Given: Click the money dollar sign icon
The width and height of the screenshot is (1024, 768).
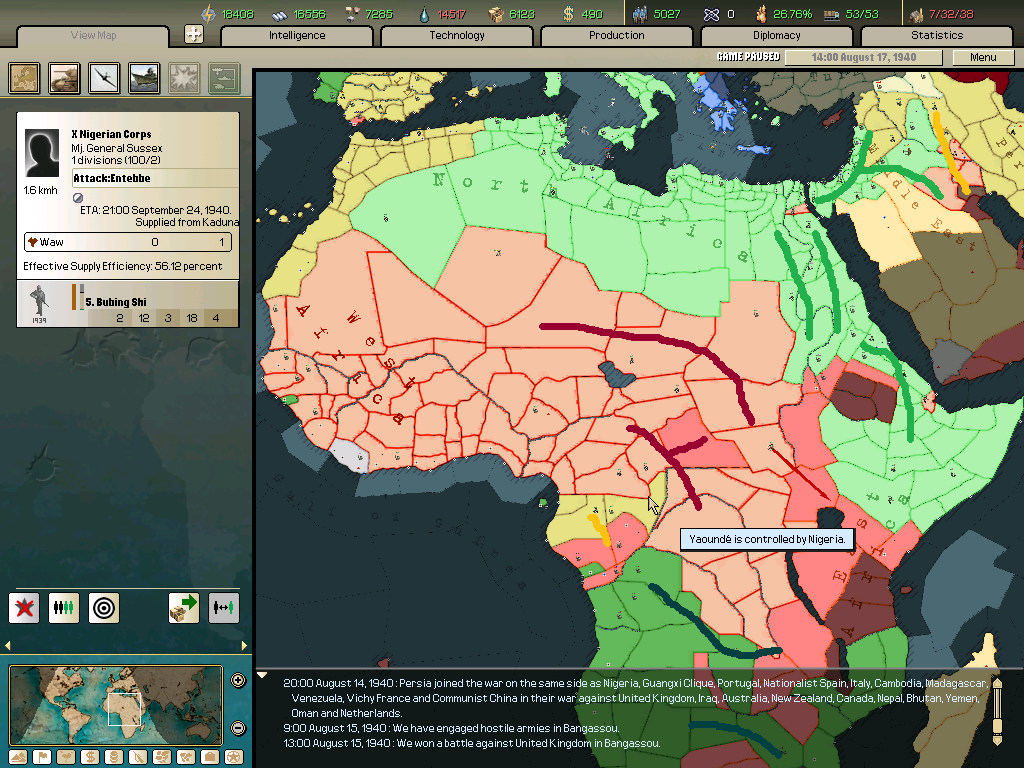Looking at the screenshot, I should coord(568,14).
